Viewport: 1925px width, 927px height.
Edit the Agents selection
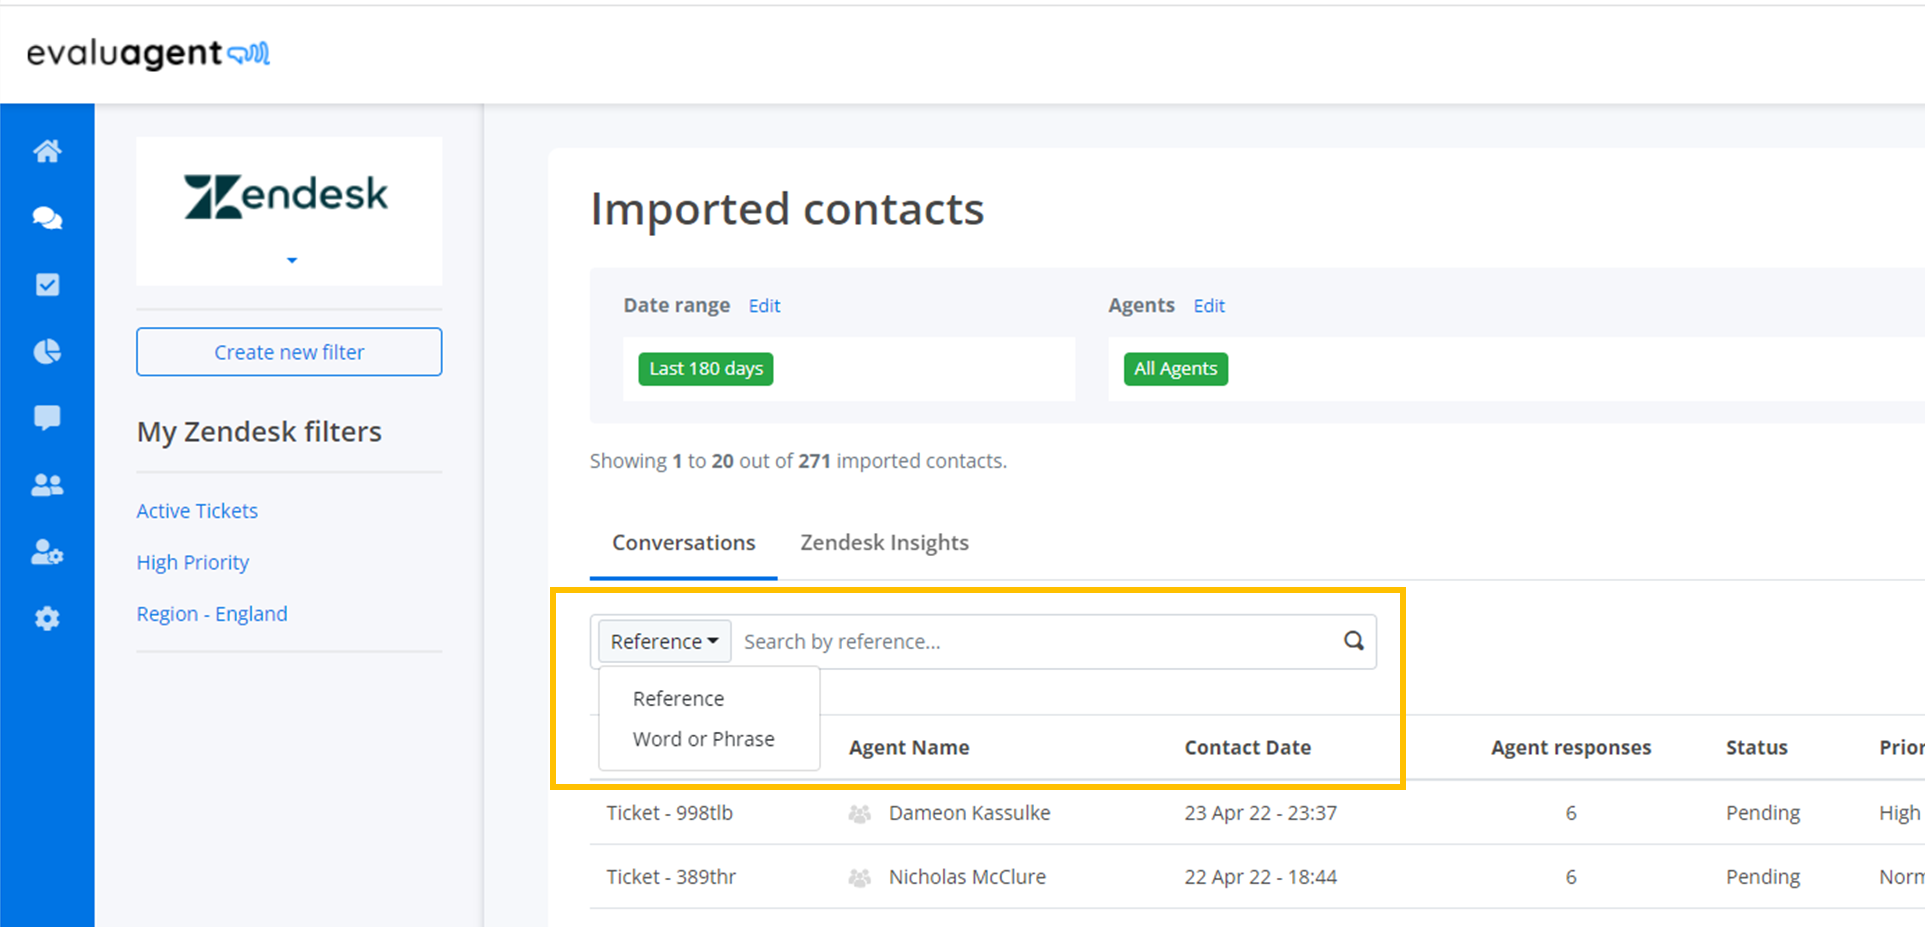click(x=1209, y=306)
